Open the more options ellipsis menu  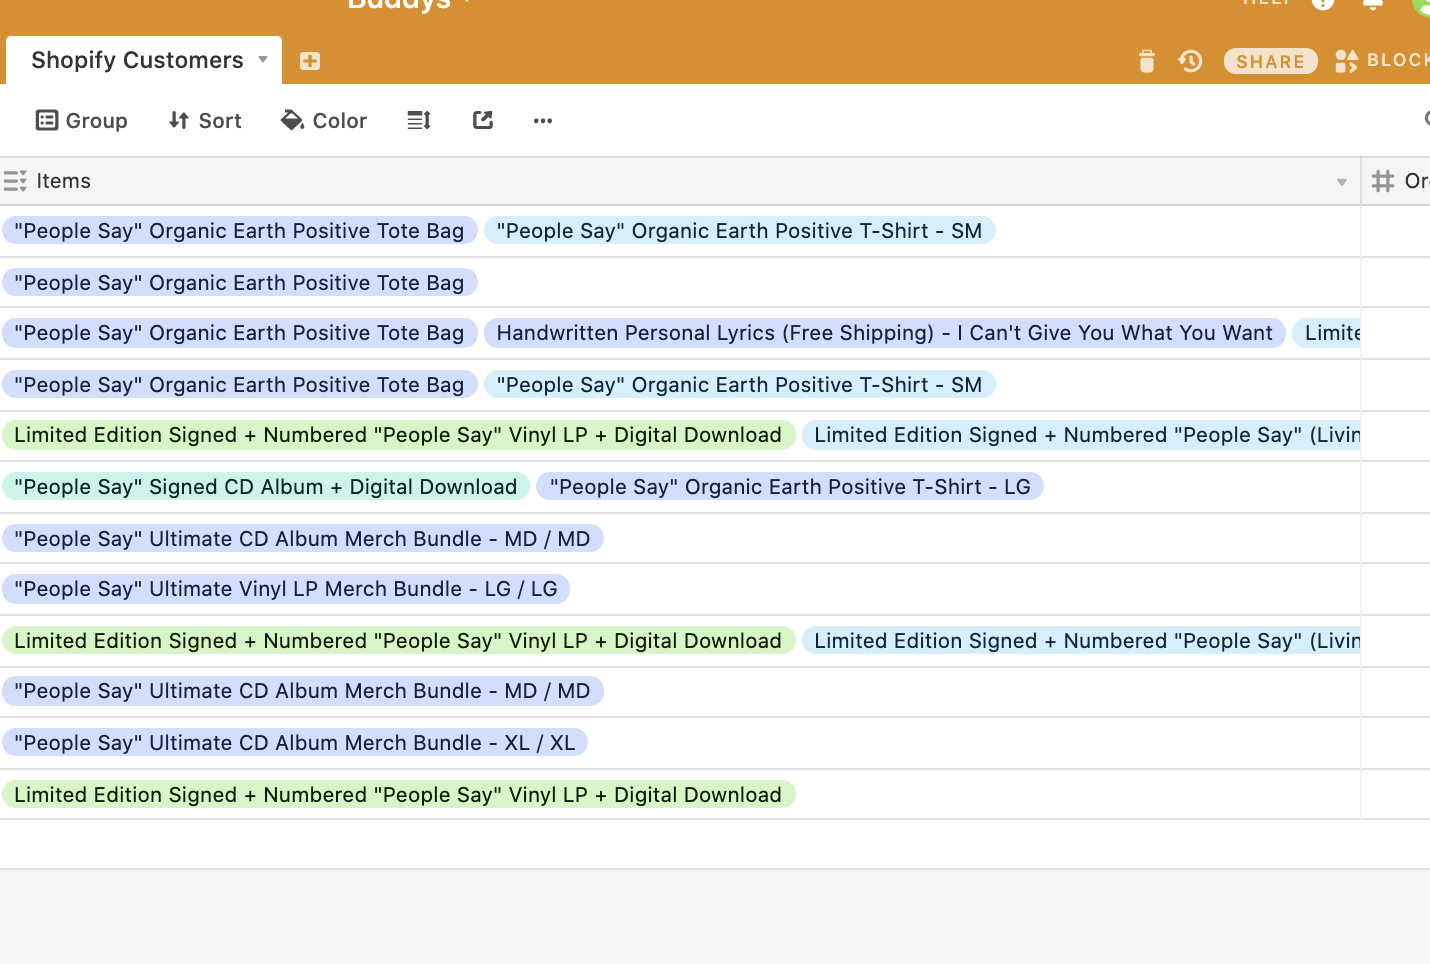click(543, 120)
